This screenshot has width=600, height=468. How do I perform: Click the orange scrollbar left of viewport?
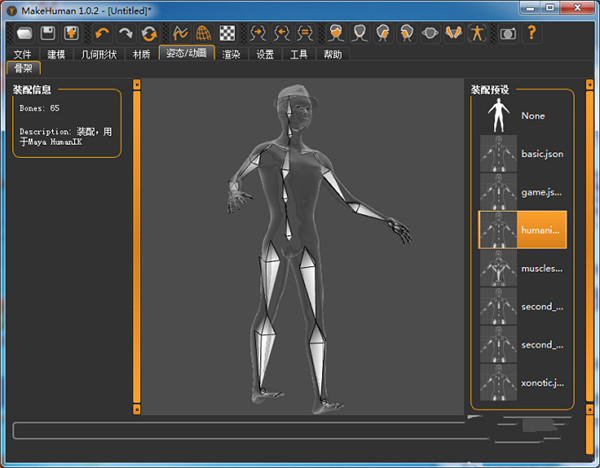(137, 245)
